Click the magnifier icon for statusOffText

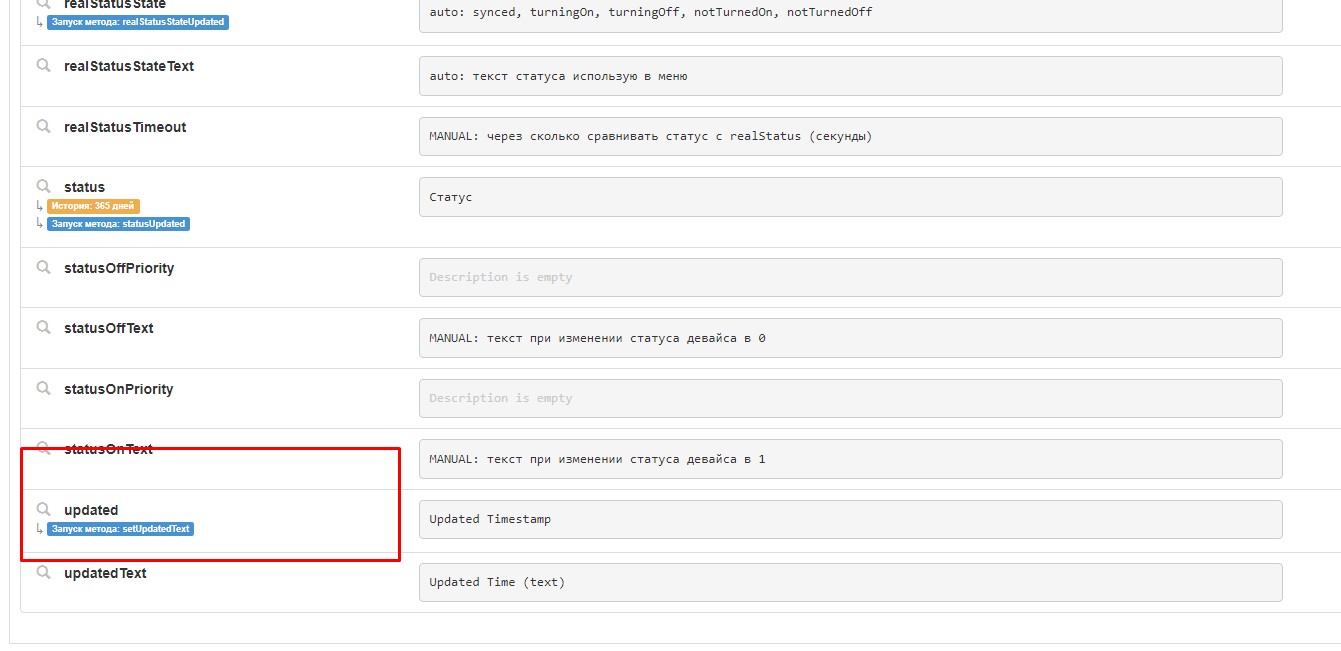[42, 327]
